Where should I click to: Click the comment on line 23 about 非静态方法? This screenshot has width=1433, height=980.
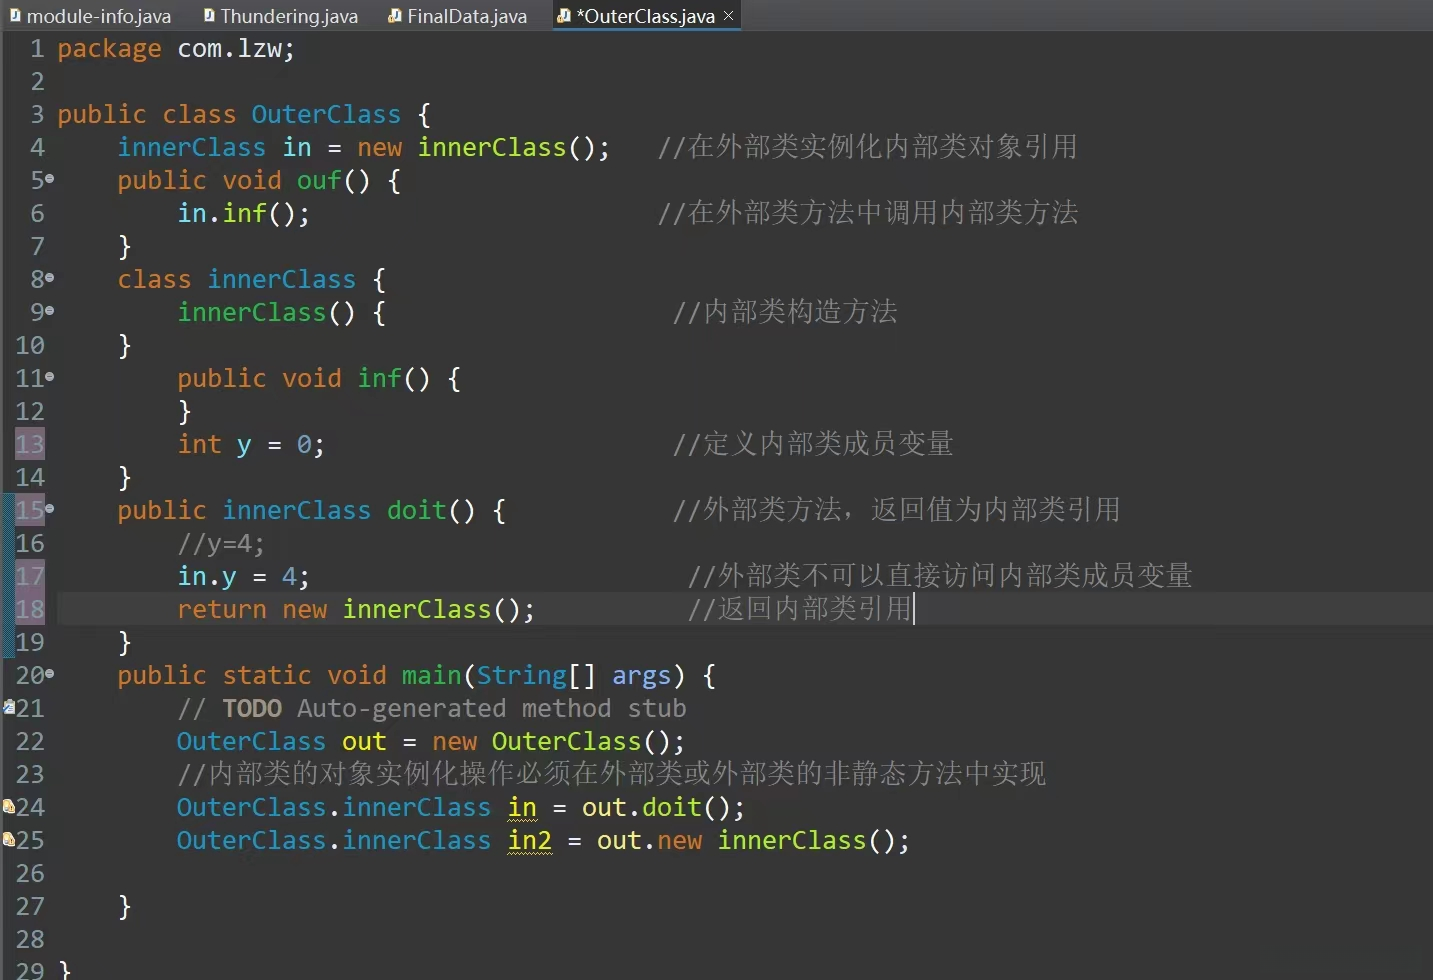click(x=611, y=774)
